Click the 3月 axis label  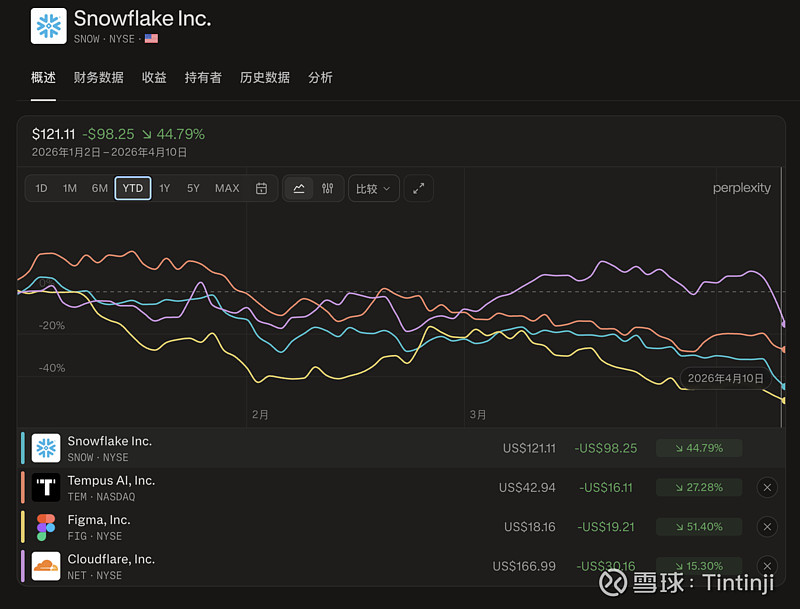(x=478, y=415)
